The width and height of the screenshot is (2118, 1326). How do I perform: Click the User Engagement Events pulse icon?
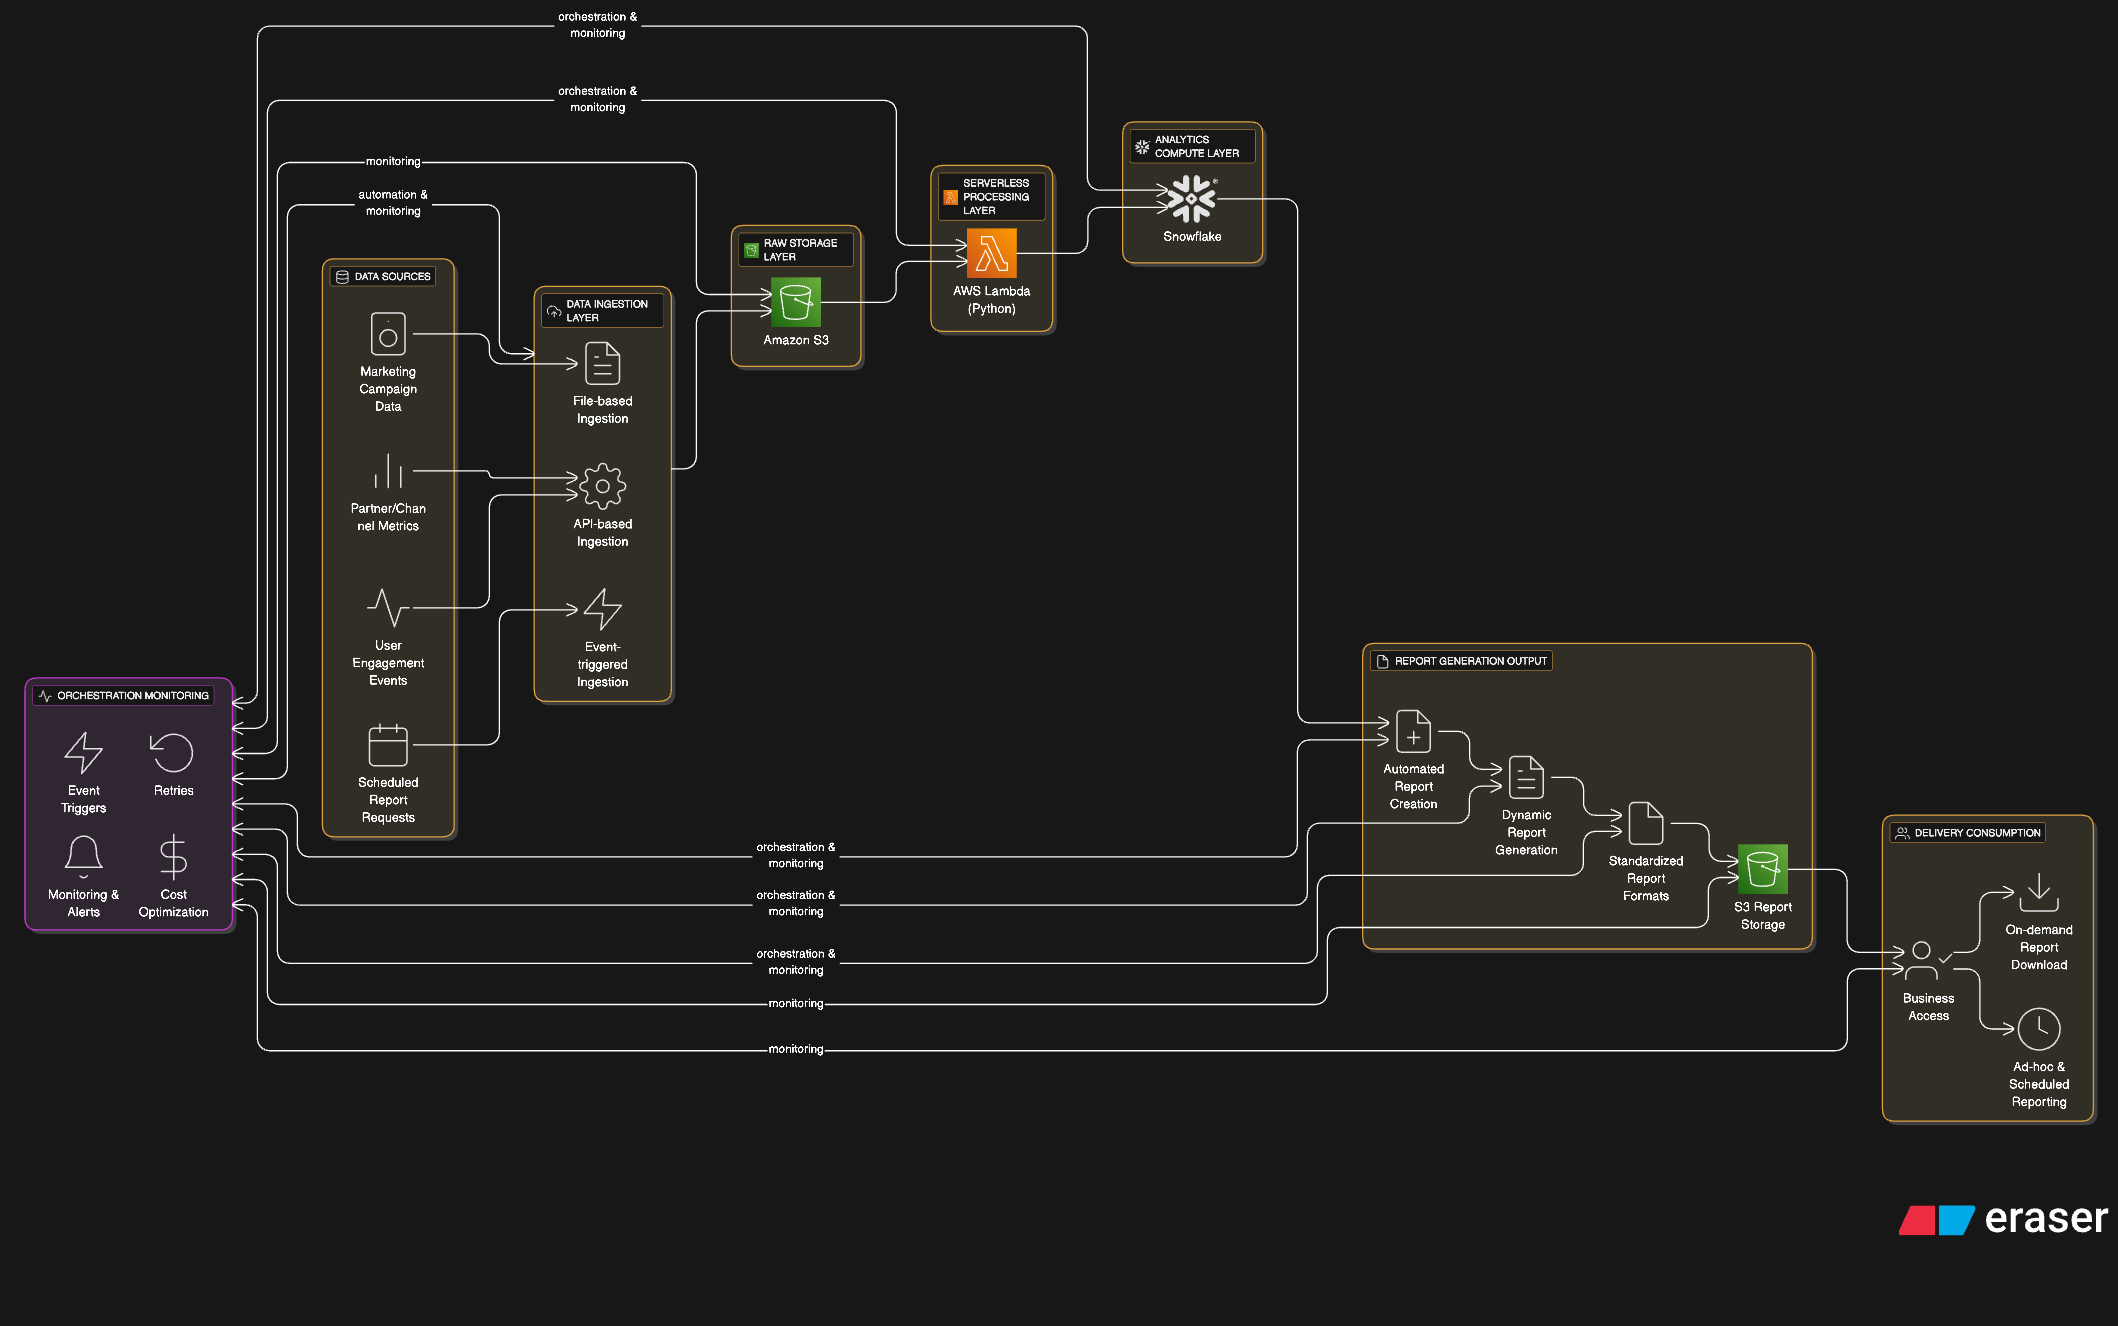click(388, 607)
